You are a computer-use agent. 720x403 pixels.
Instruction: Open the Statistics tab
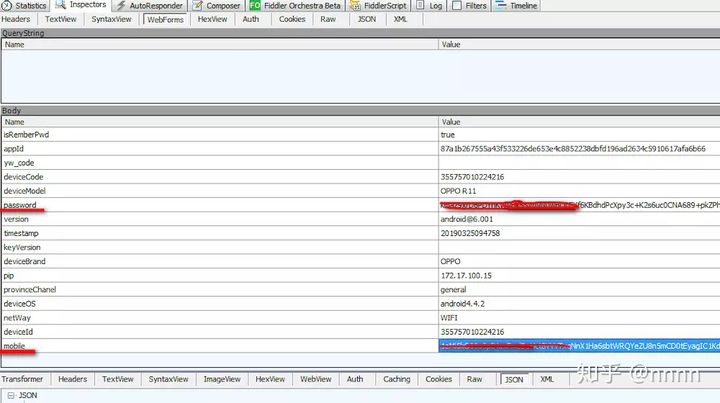(25, 6)
